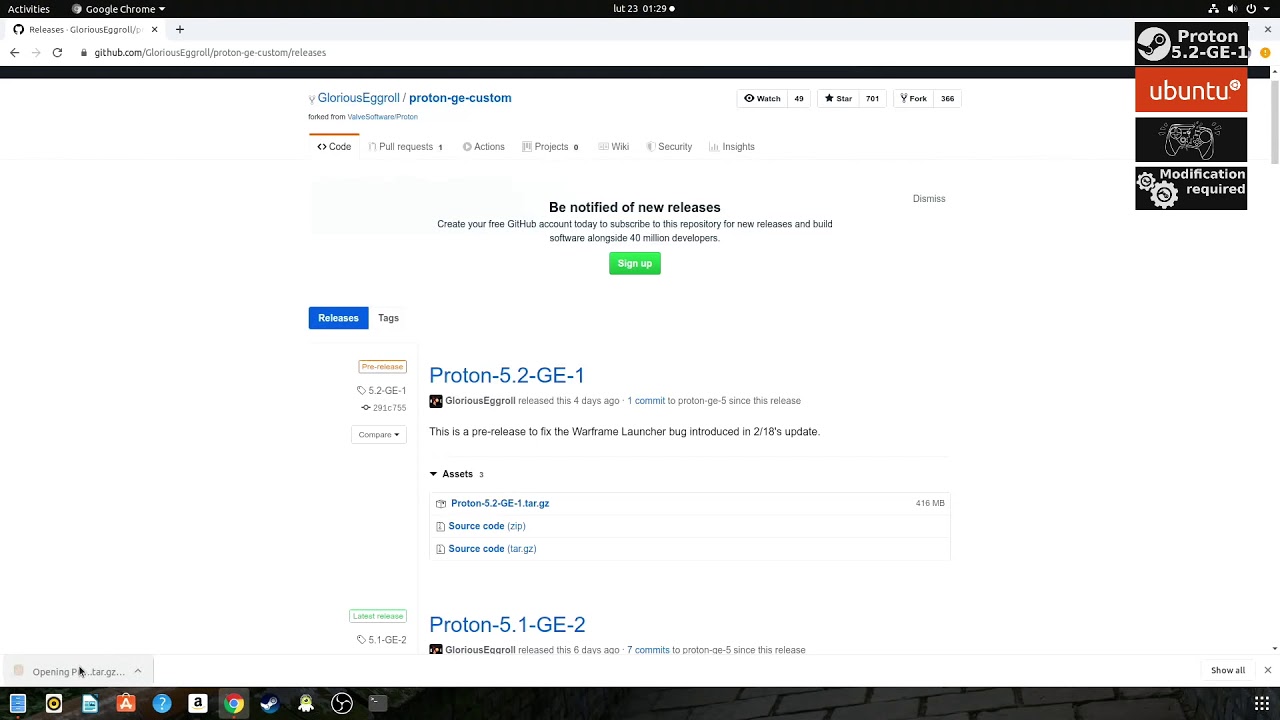Open the Activities overview
The height and width of the screenshot is (720, 1280).
click(x=29, y=9)
